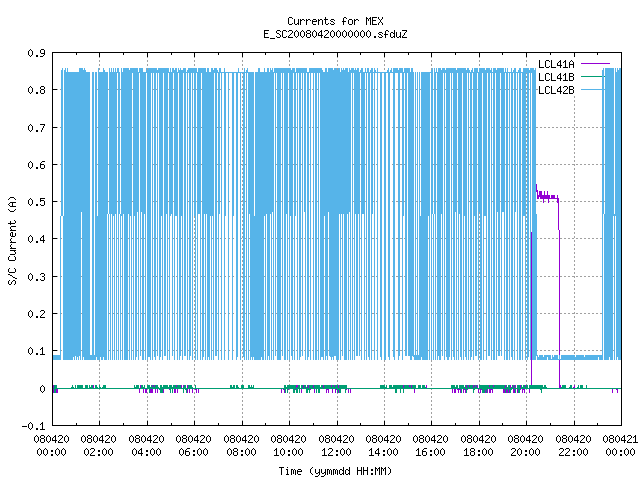This screenshot has width=640, height=480.
Task: Click the 080420 20:00 time tick label
Action: pos(526,446)
